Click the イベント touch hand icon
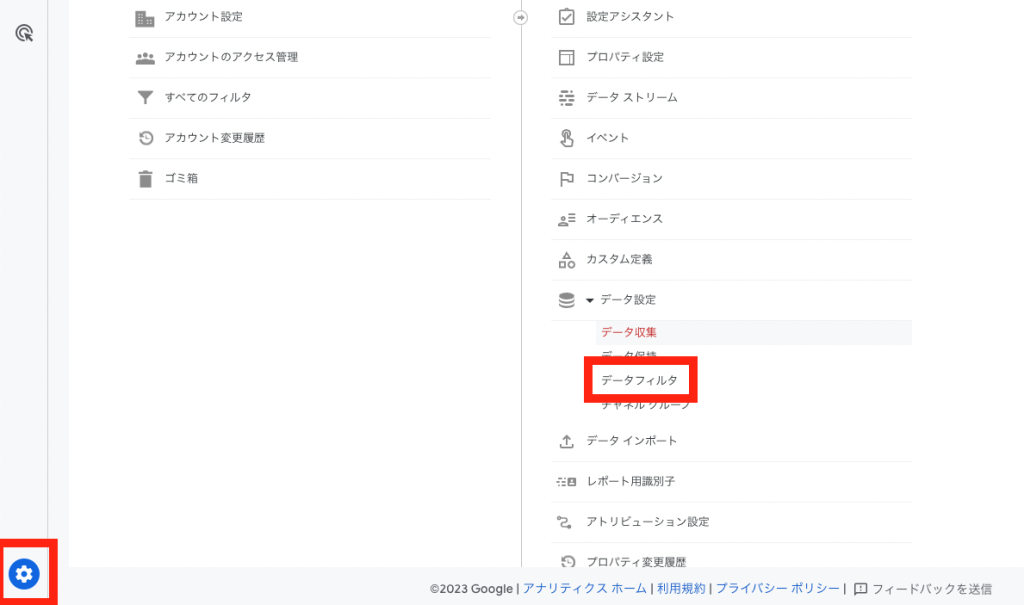Screen dimensions: 1024x605 coord(566,138)
